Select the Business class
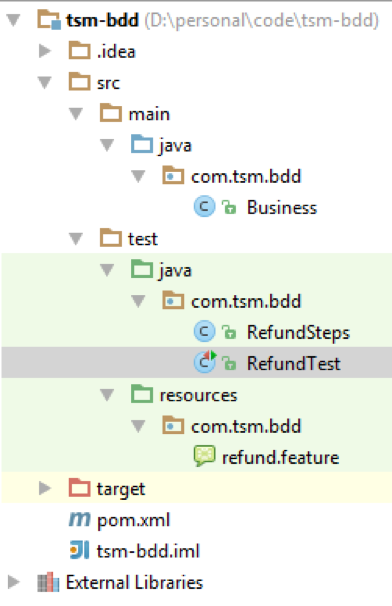 coord(282,208)
